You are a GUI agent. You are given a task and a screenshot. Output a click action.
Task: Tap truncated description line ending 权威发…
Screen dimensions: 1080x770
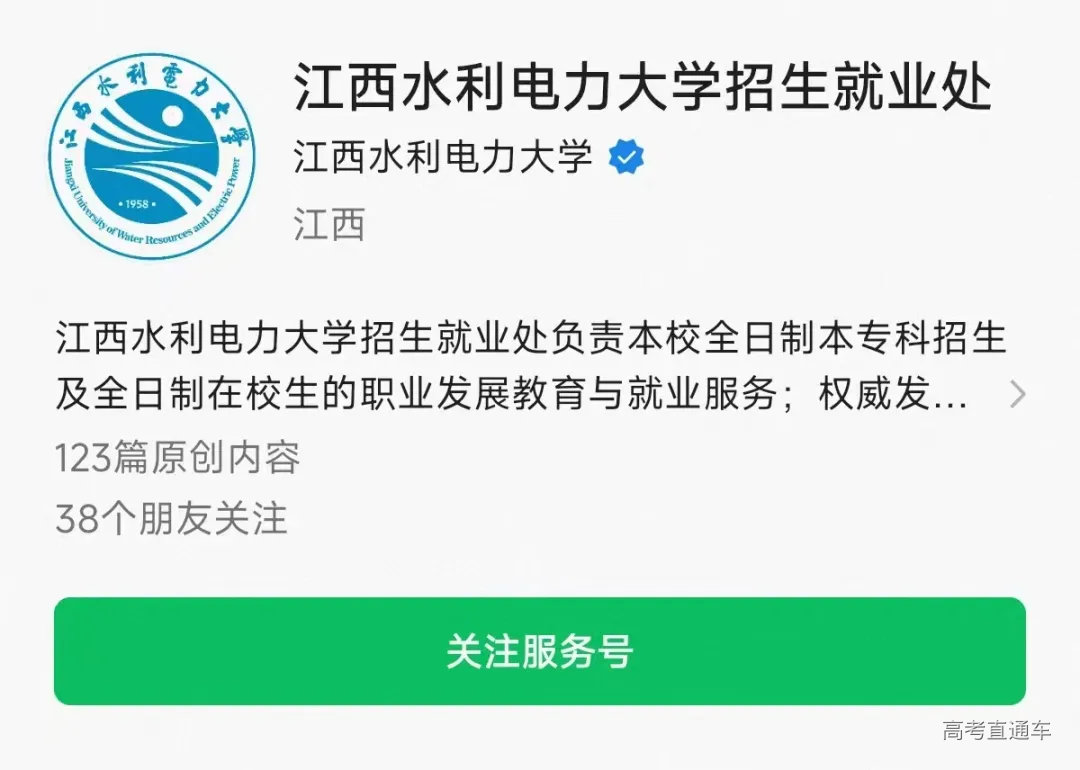pos(511,394)
